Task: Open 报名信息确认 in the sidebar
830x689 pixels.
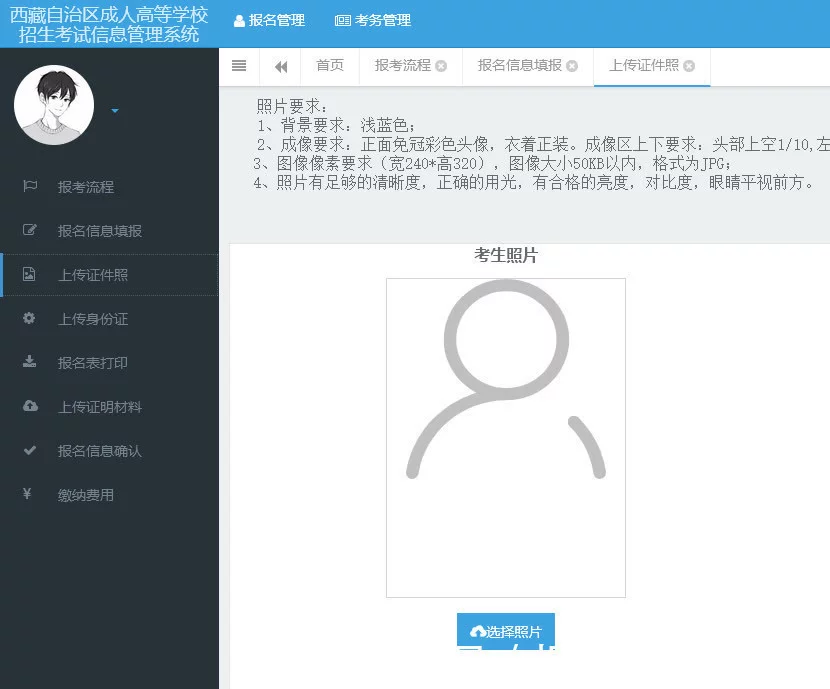Action: click(100, 451)
